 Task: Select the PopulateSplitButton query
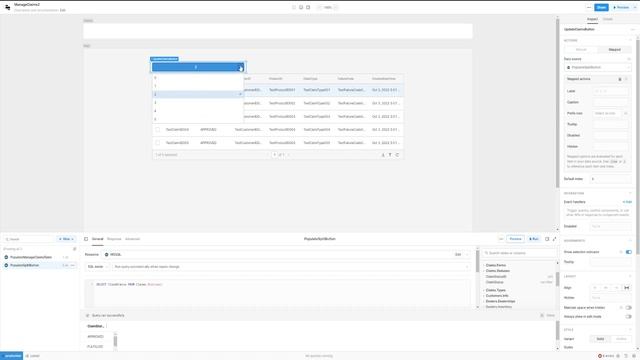24,265
